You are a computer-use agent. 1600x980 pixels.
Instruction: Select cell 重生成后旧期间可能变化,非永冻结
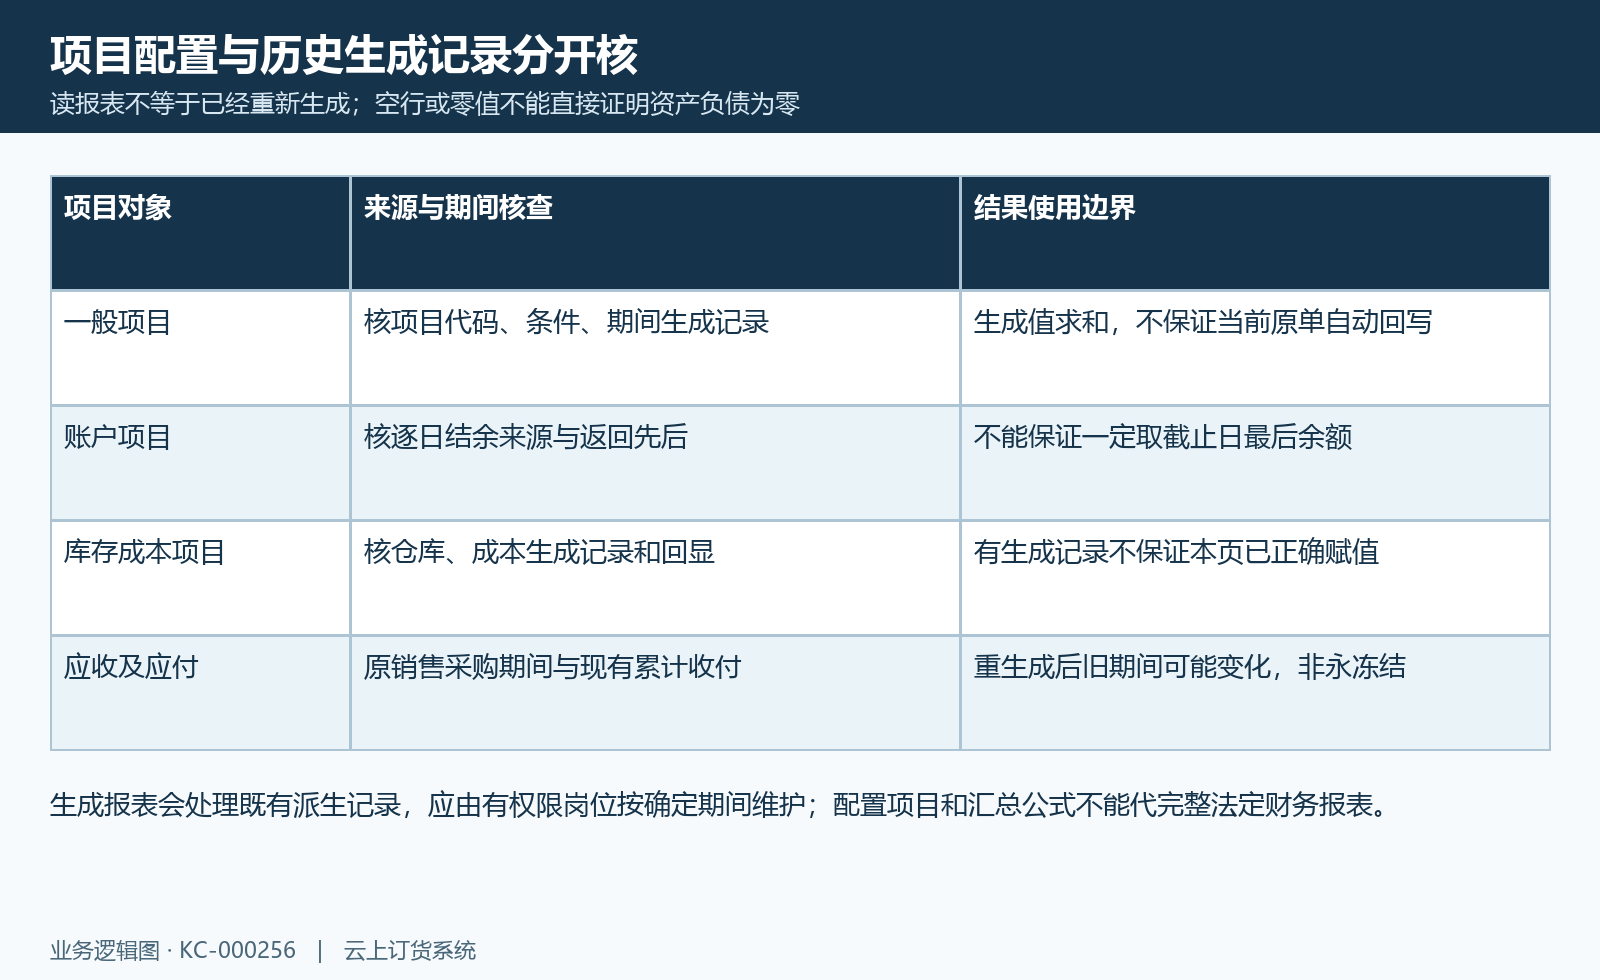click(1255, 693)
